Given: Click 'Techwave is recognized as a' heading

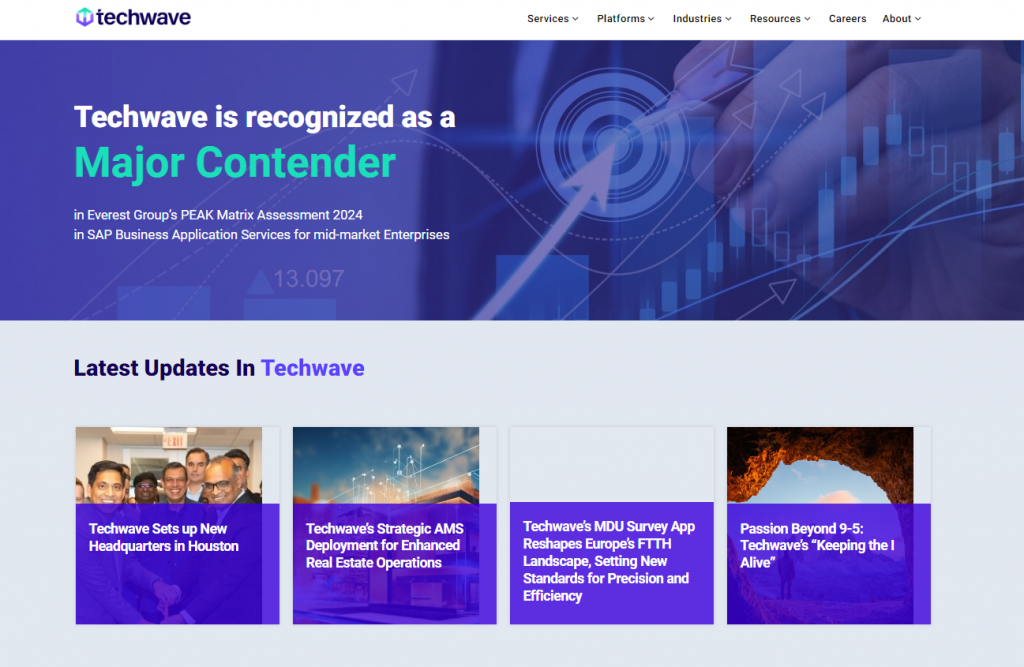Looking at the screenshot, I should (x=264, y=118).
